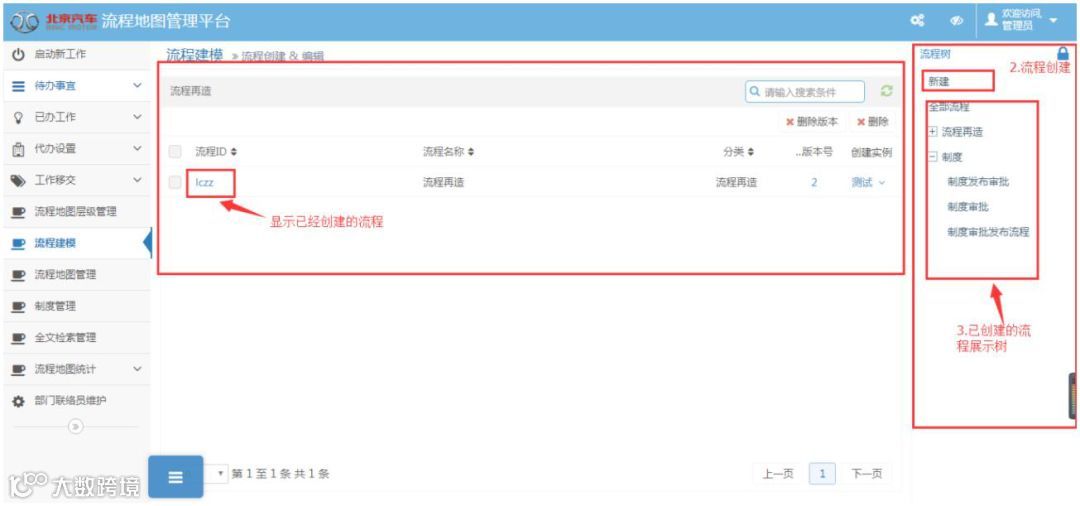Click the cup icon beside 流程地图管理
The height and width of the screenshot is (506, 1080).
coord(19,275)
